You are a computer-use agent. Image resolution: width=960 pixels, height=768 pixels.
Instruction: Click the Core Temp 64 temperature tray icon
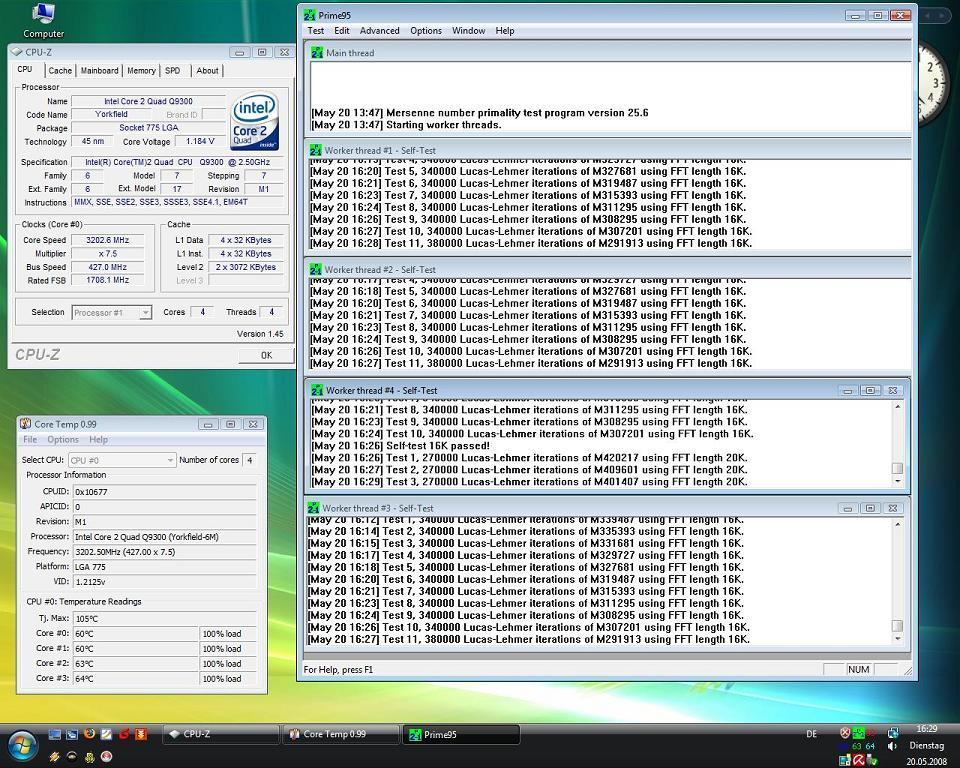(x=870, y=747)
